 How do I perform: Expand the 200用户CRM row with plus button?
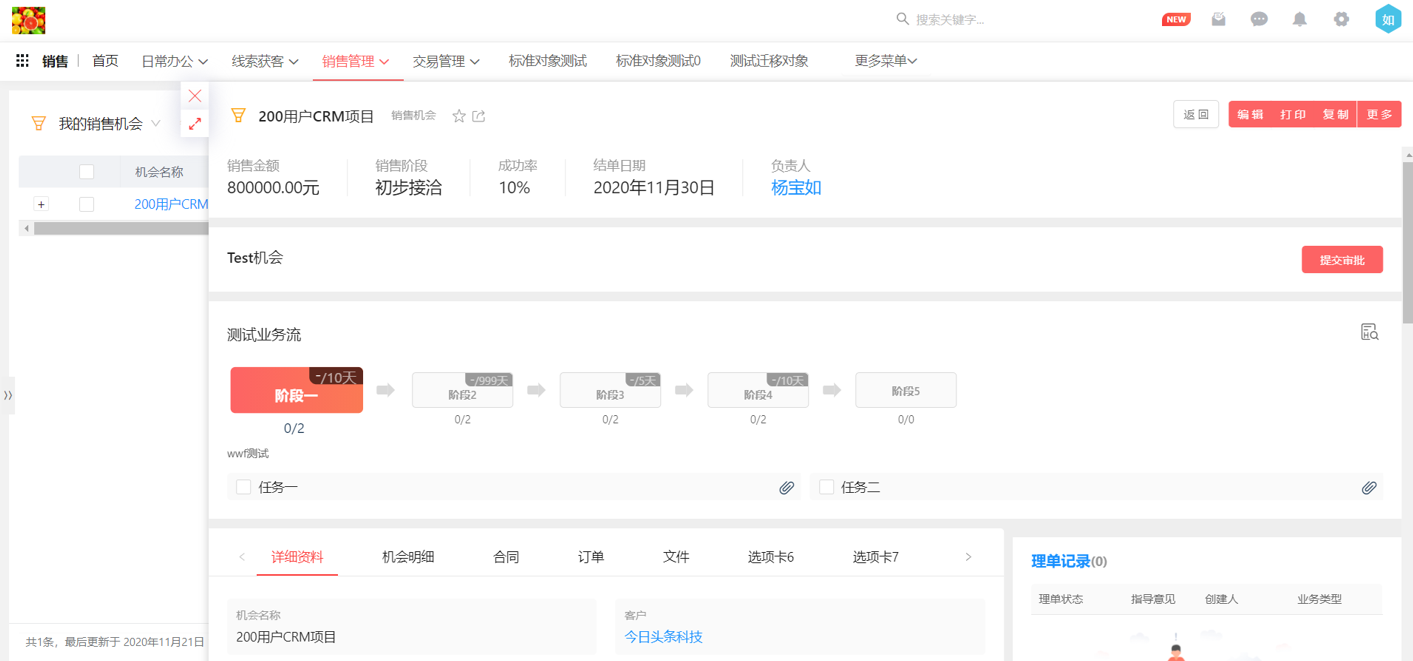41,204
